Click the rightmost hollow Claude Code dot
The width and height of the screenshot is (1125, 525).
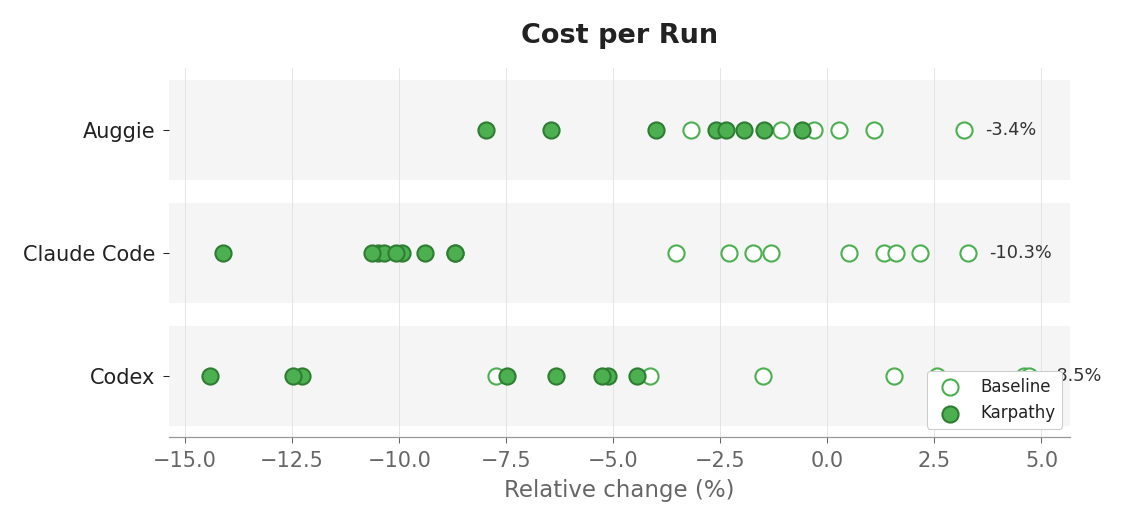[x=969, y=253]
